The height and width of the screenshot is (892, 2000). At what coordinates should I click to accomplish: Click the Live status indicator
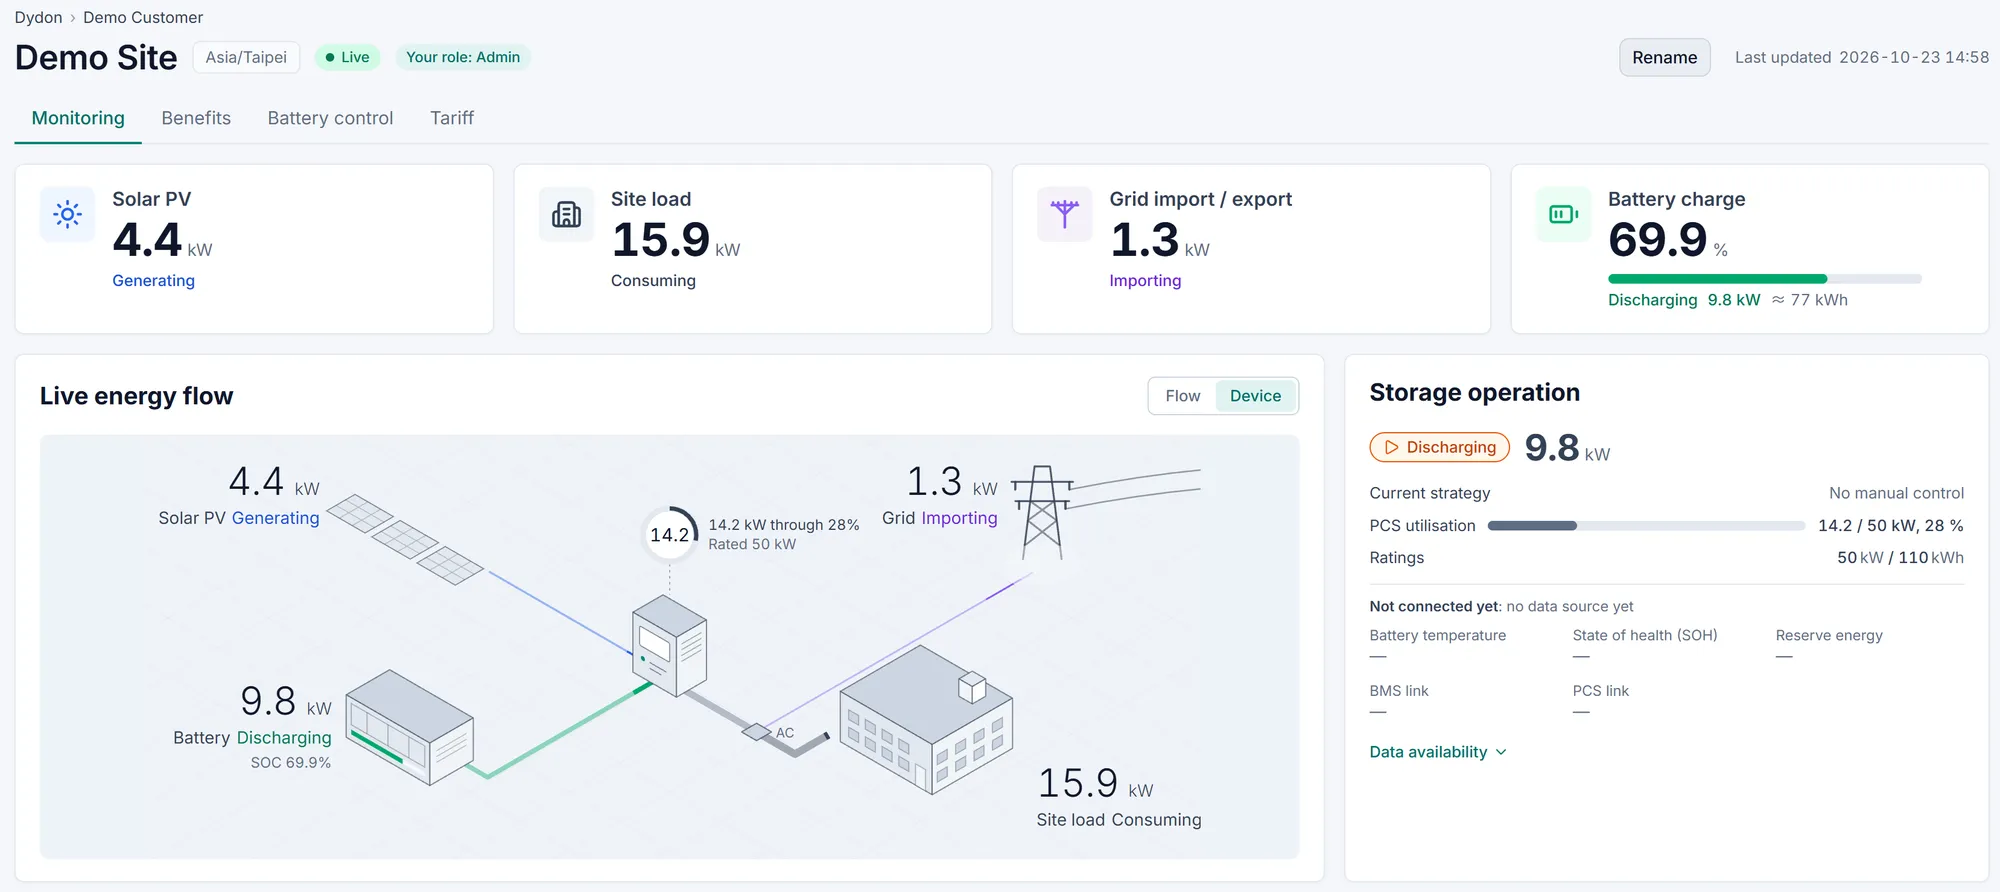tap(347, 57)
